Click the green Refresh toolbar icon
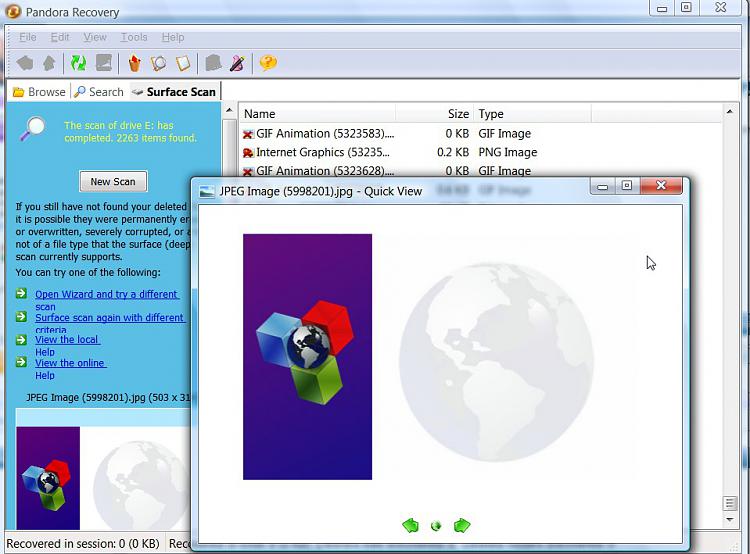Image resolution: width=750 pixels, height=554 pixels. [x=78, y=63]
